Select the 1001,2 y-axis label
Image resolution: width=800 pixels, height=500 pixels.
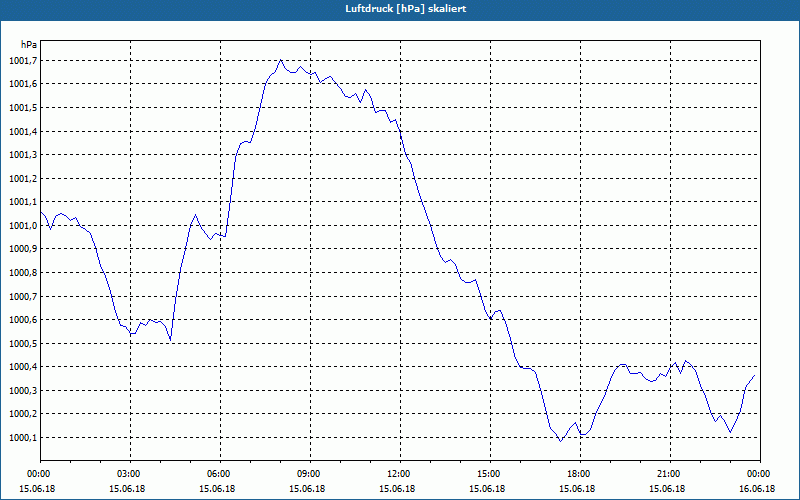[x=23, y=179]
